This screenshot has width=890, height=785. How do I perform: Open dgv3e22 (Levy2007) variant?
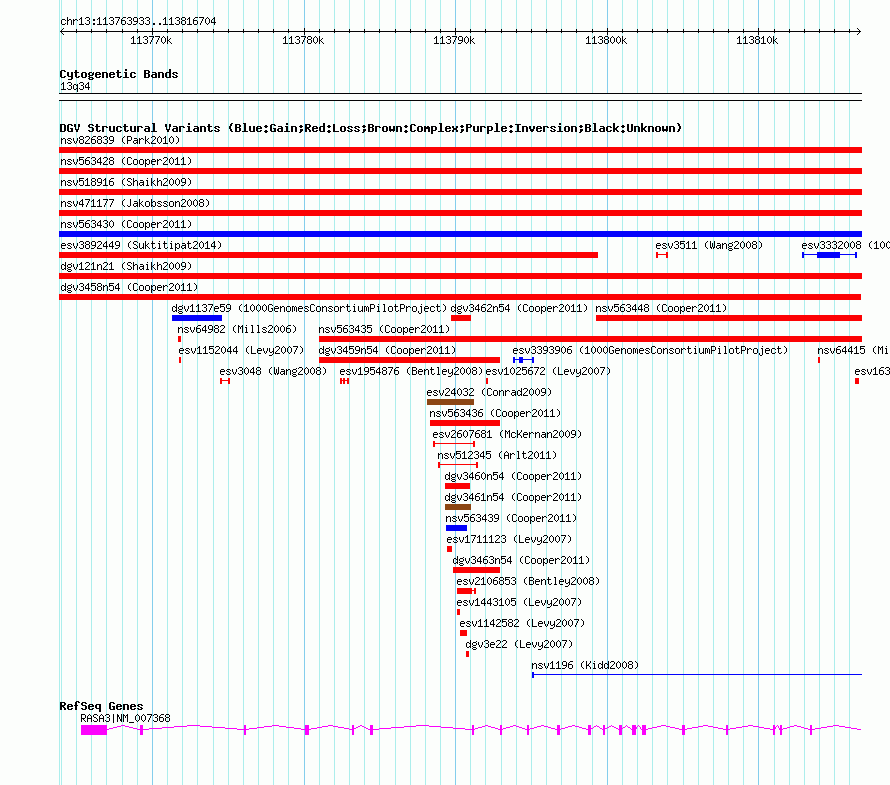click(519, 644)
